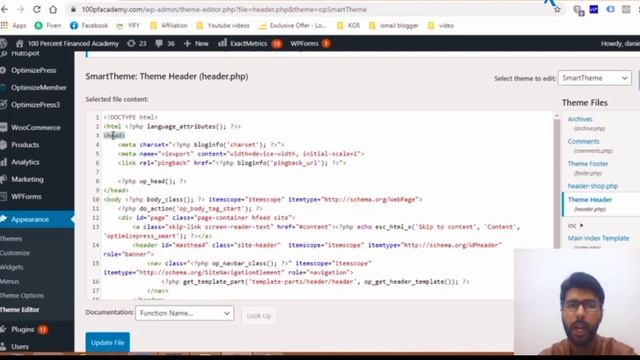
Task: Reload the page with refresh icon
Action: click(37, 9)
